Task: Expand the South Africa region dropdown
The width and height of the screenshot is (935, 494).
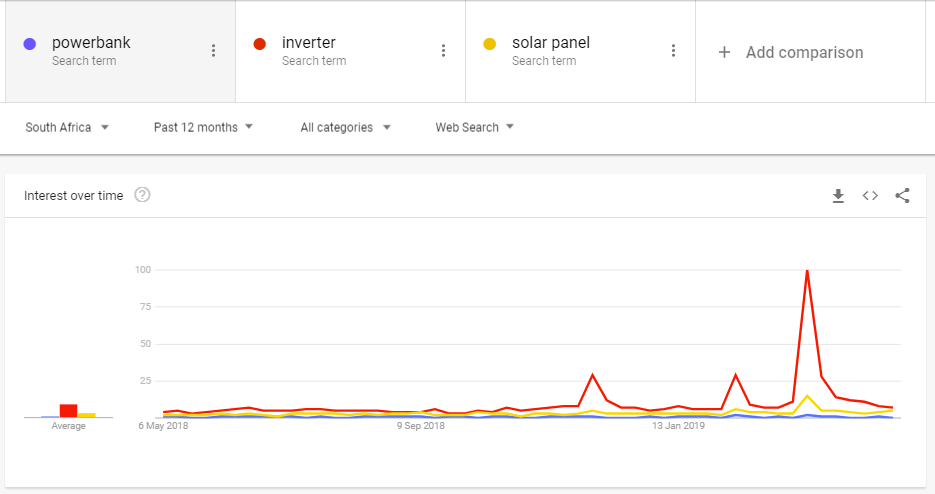Action: tap(67, 127)
